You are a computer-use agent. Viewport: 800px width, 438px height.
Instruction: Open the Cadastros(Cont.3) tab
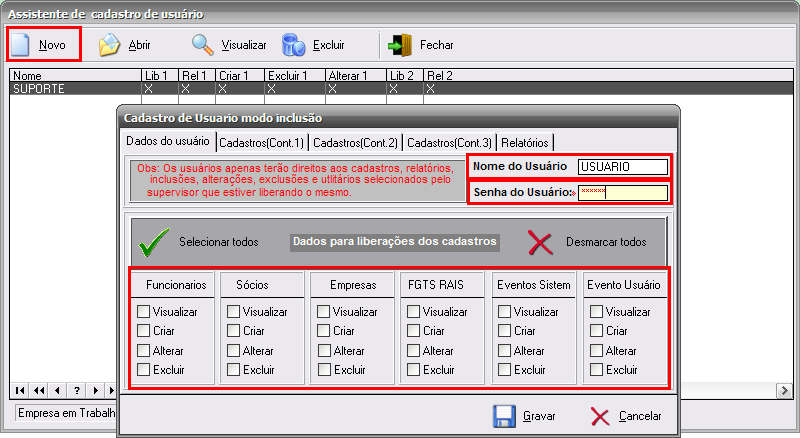click(x=449, y=143)
